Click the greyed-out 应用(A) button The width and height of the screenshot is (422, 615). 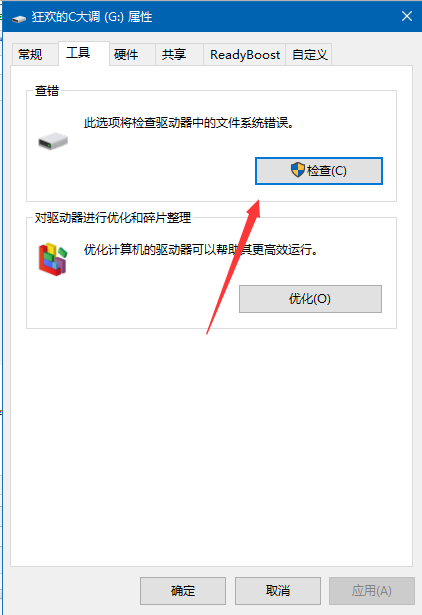tap(372, 591)
